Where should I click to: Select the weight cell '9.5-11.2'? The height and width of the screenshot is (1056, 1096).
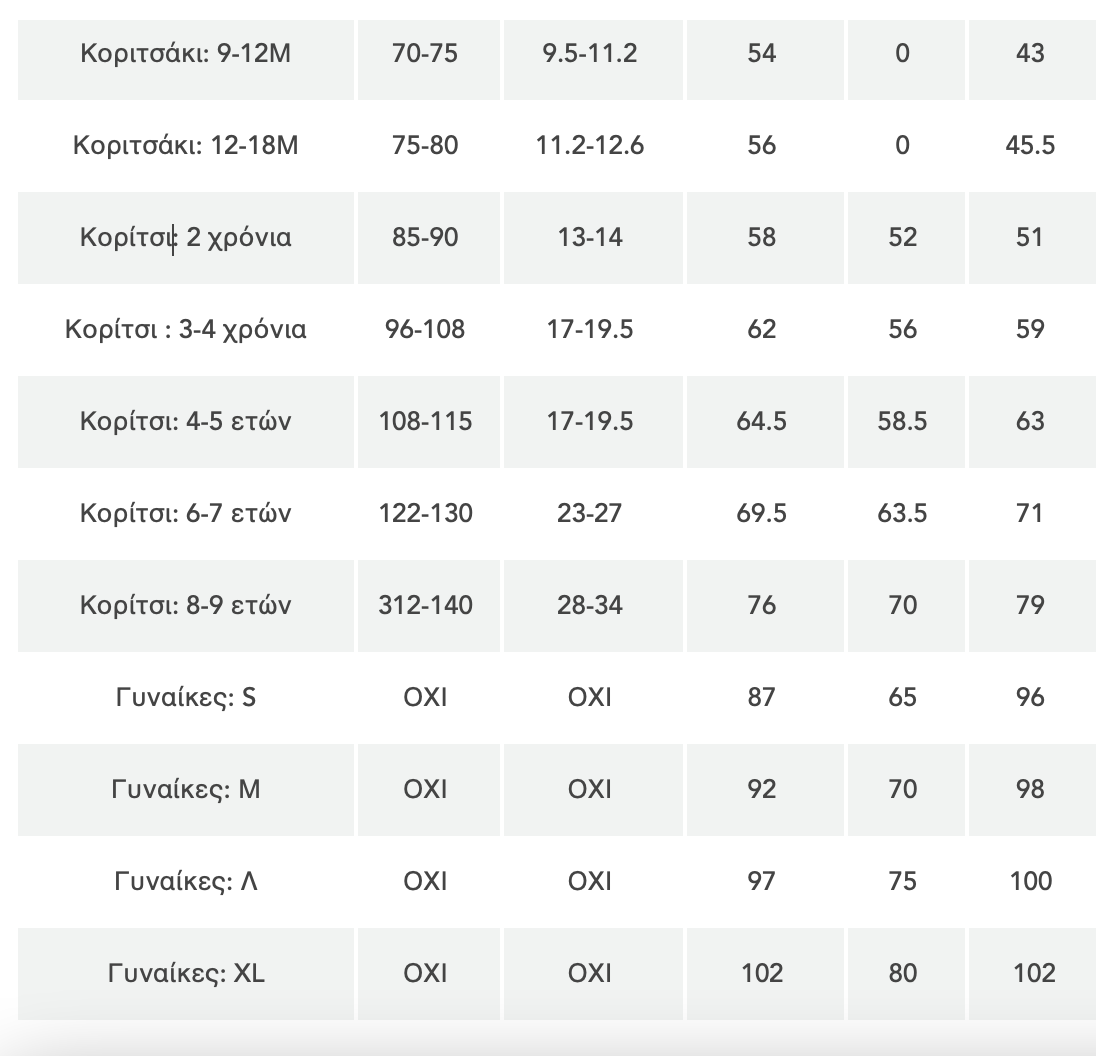589,53
